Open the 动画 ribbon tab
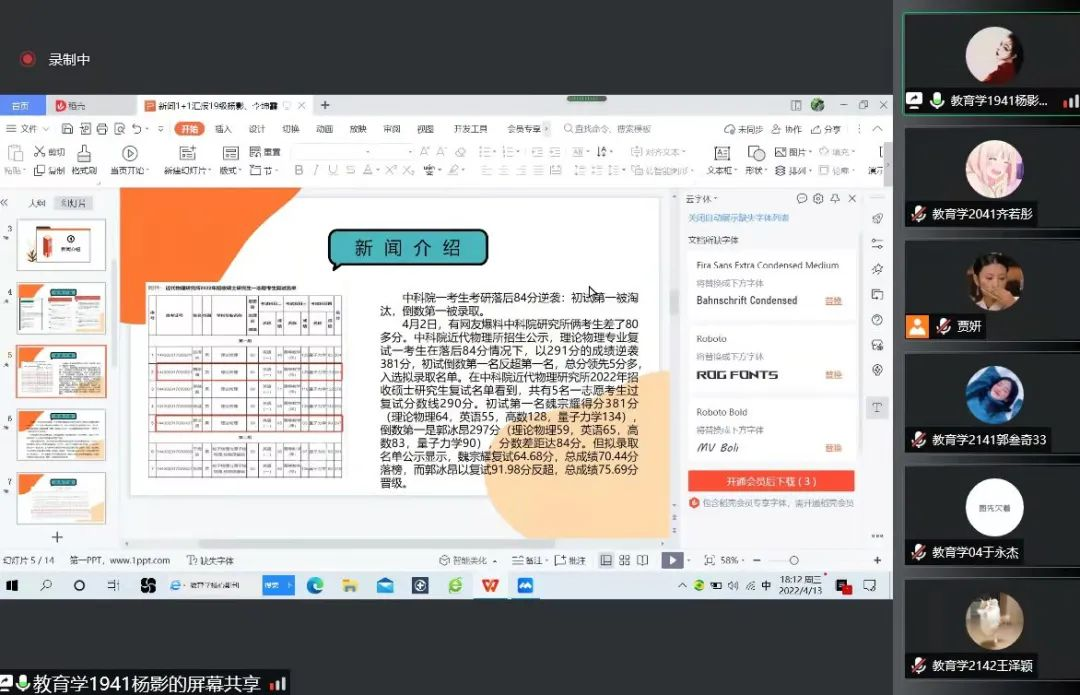Screen dimensions: 1080x695 [324, 129]
